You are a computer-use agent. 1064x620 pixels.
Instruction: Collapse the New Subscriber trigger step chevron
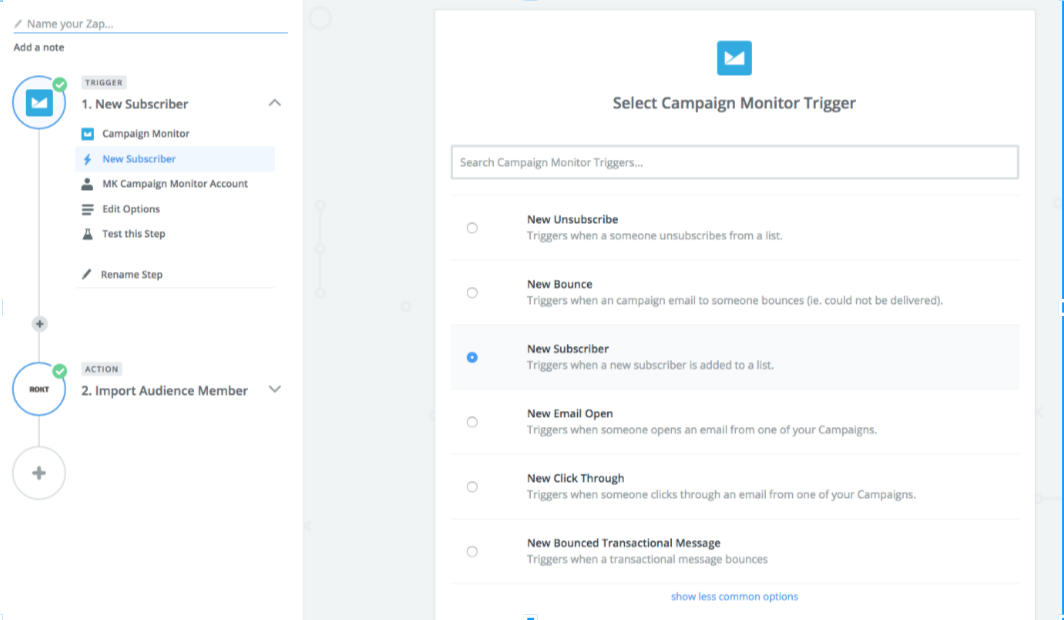(274, 103)
